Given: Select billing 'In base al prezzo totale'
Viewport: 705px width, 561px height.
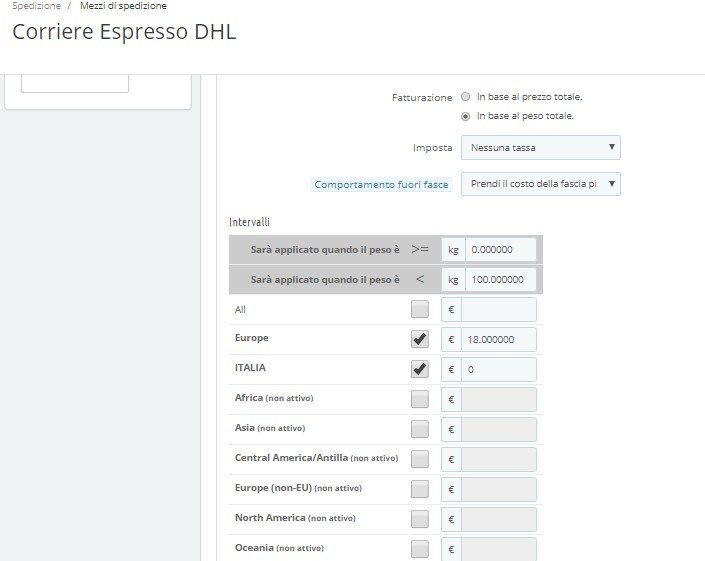Looking at the screenshot, I should 465,97.
